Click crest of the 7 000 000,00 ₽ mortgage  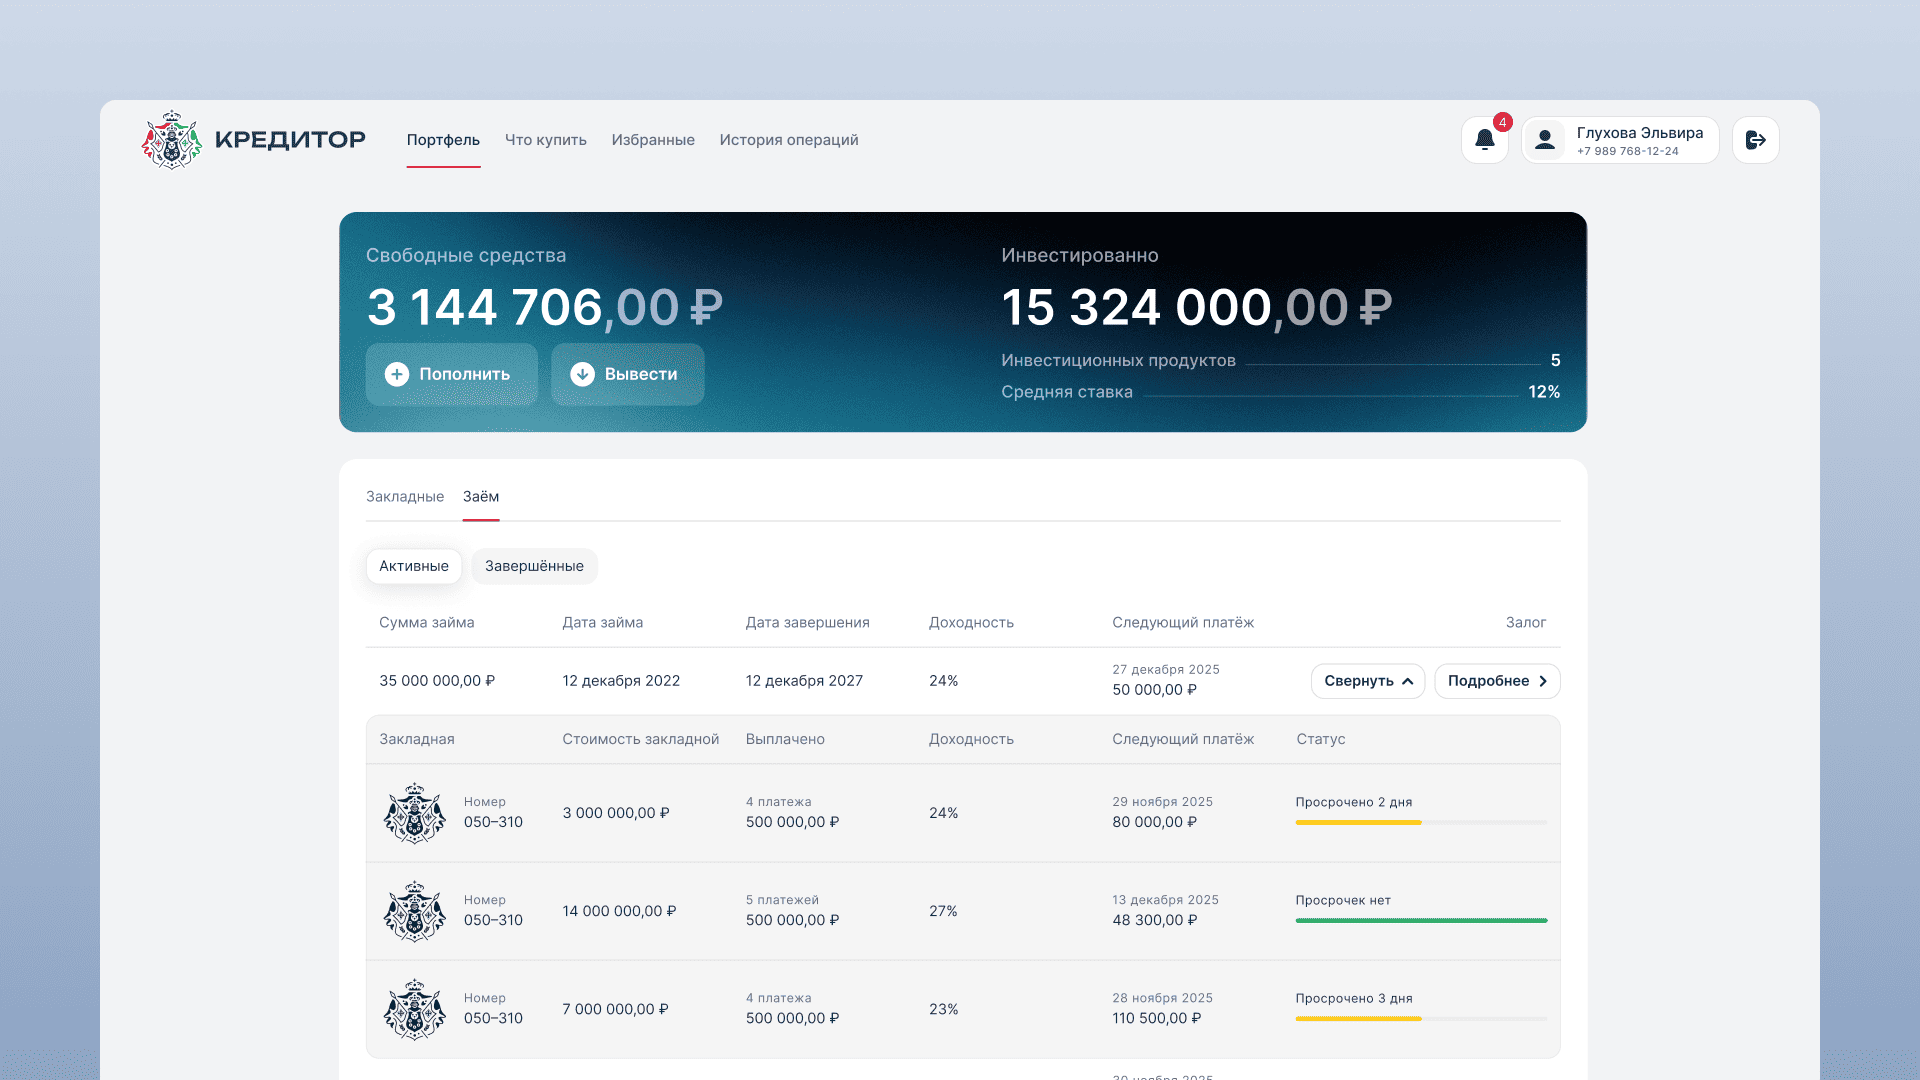pyautogui.click(x=414, y=1009)
